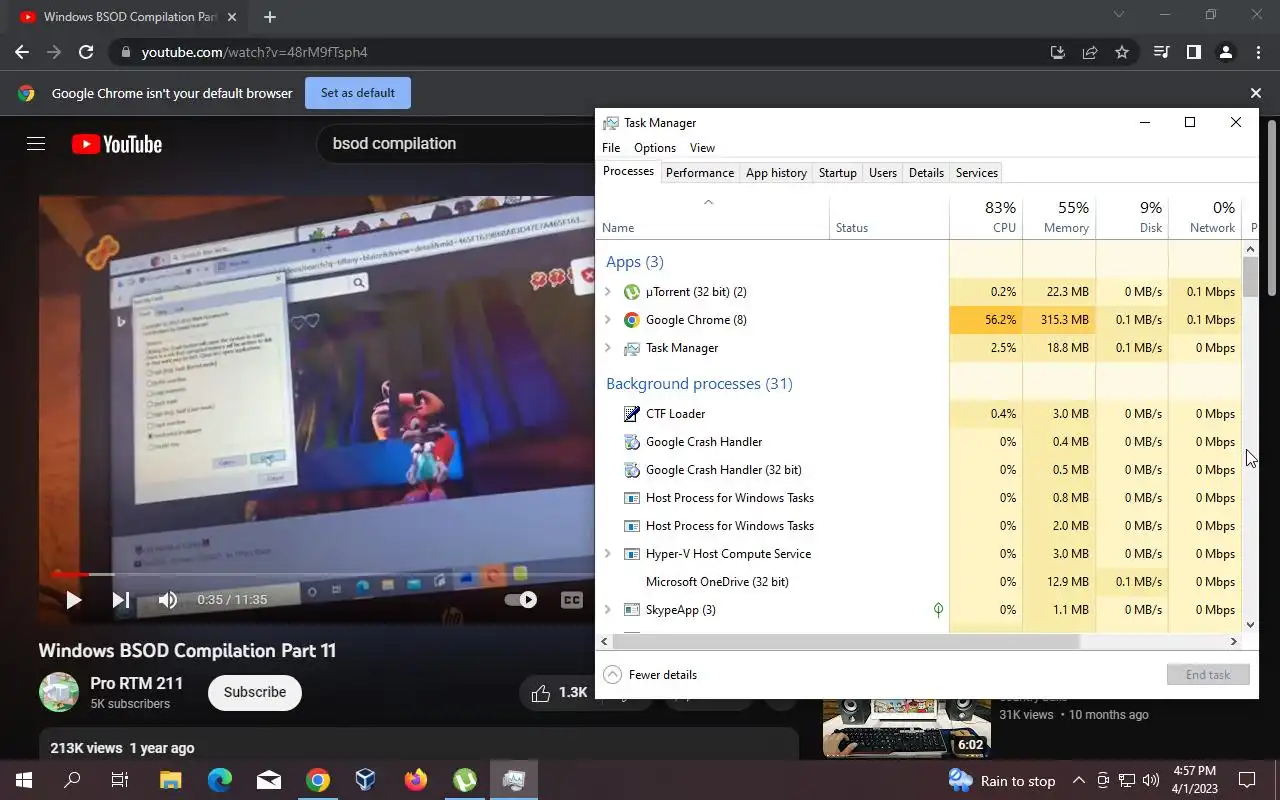Viewport: 1280px width, 800px height.
Task: Open Chrome media control icon
Action: click(x=1161, y=52)
